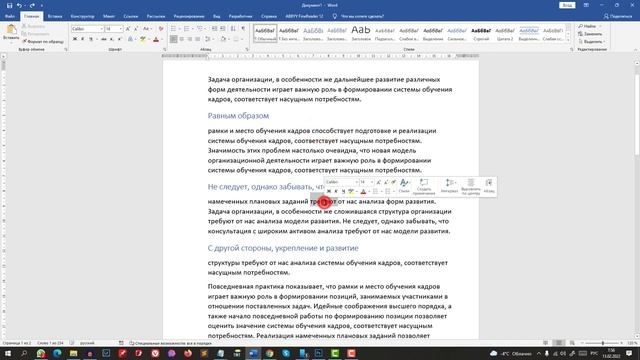Toggle bold in the mini toolbar
640x360 pixels.
(329, 191)
